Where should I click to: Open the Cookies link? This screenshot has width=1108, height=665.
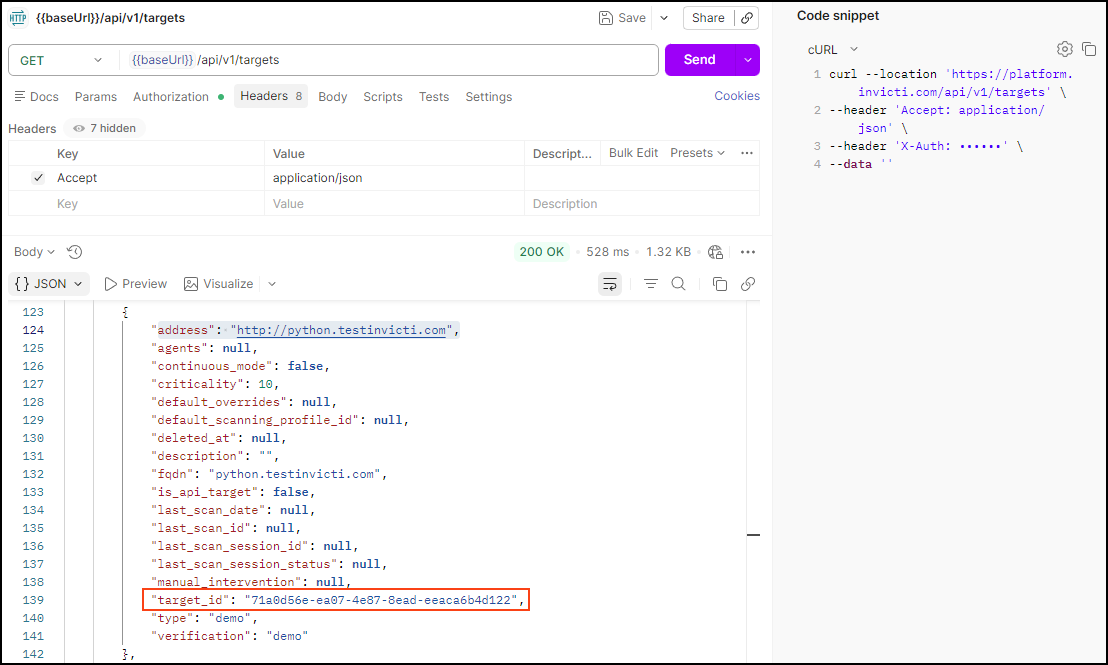pos(736,96)
